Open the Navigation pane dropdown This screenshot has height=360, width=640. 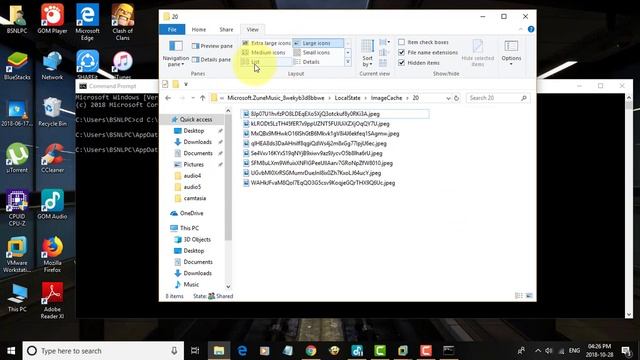pos(176,53)
